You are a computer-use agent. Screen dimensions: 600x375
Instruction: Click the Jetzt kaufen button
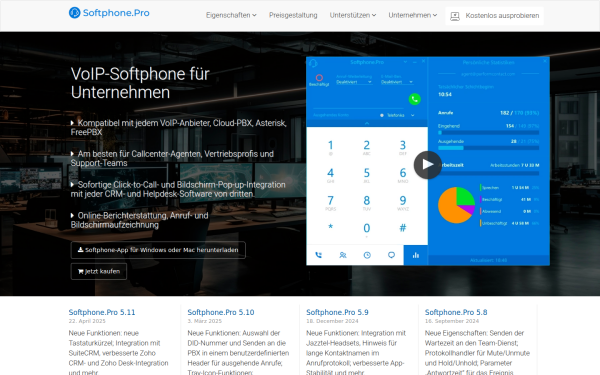point(99,271)
